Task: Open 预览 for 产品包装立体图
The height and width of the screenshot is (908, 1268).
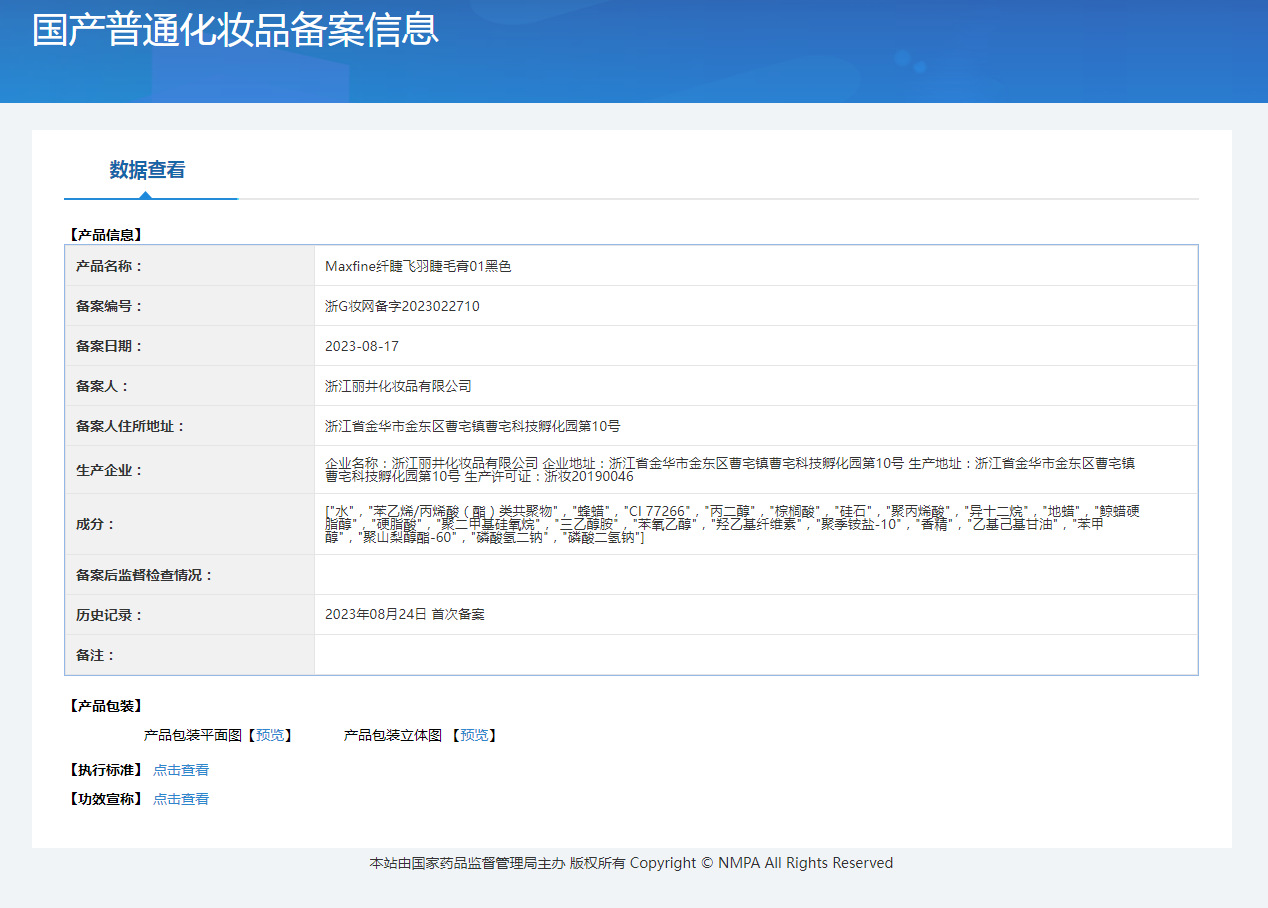Action: click(475, 735)
